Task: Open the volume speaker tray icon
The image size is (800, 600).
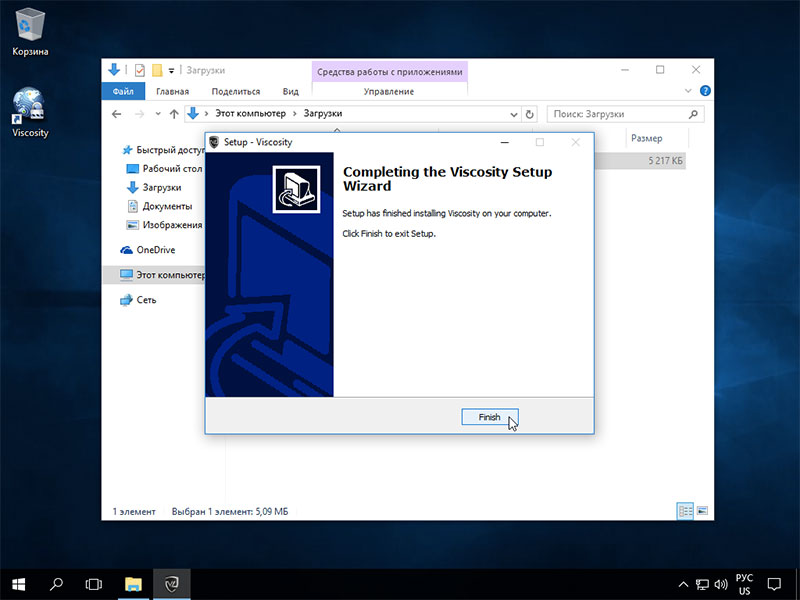Action: [721, 585]
